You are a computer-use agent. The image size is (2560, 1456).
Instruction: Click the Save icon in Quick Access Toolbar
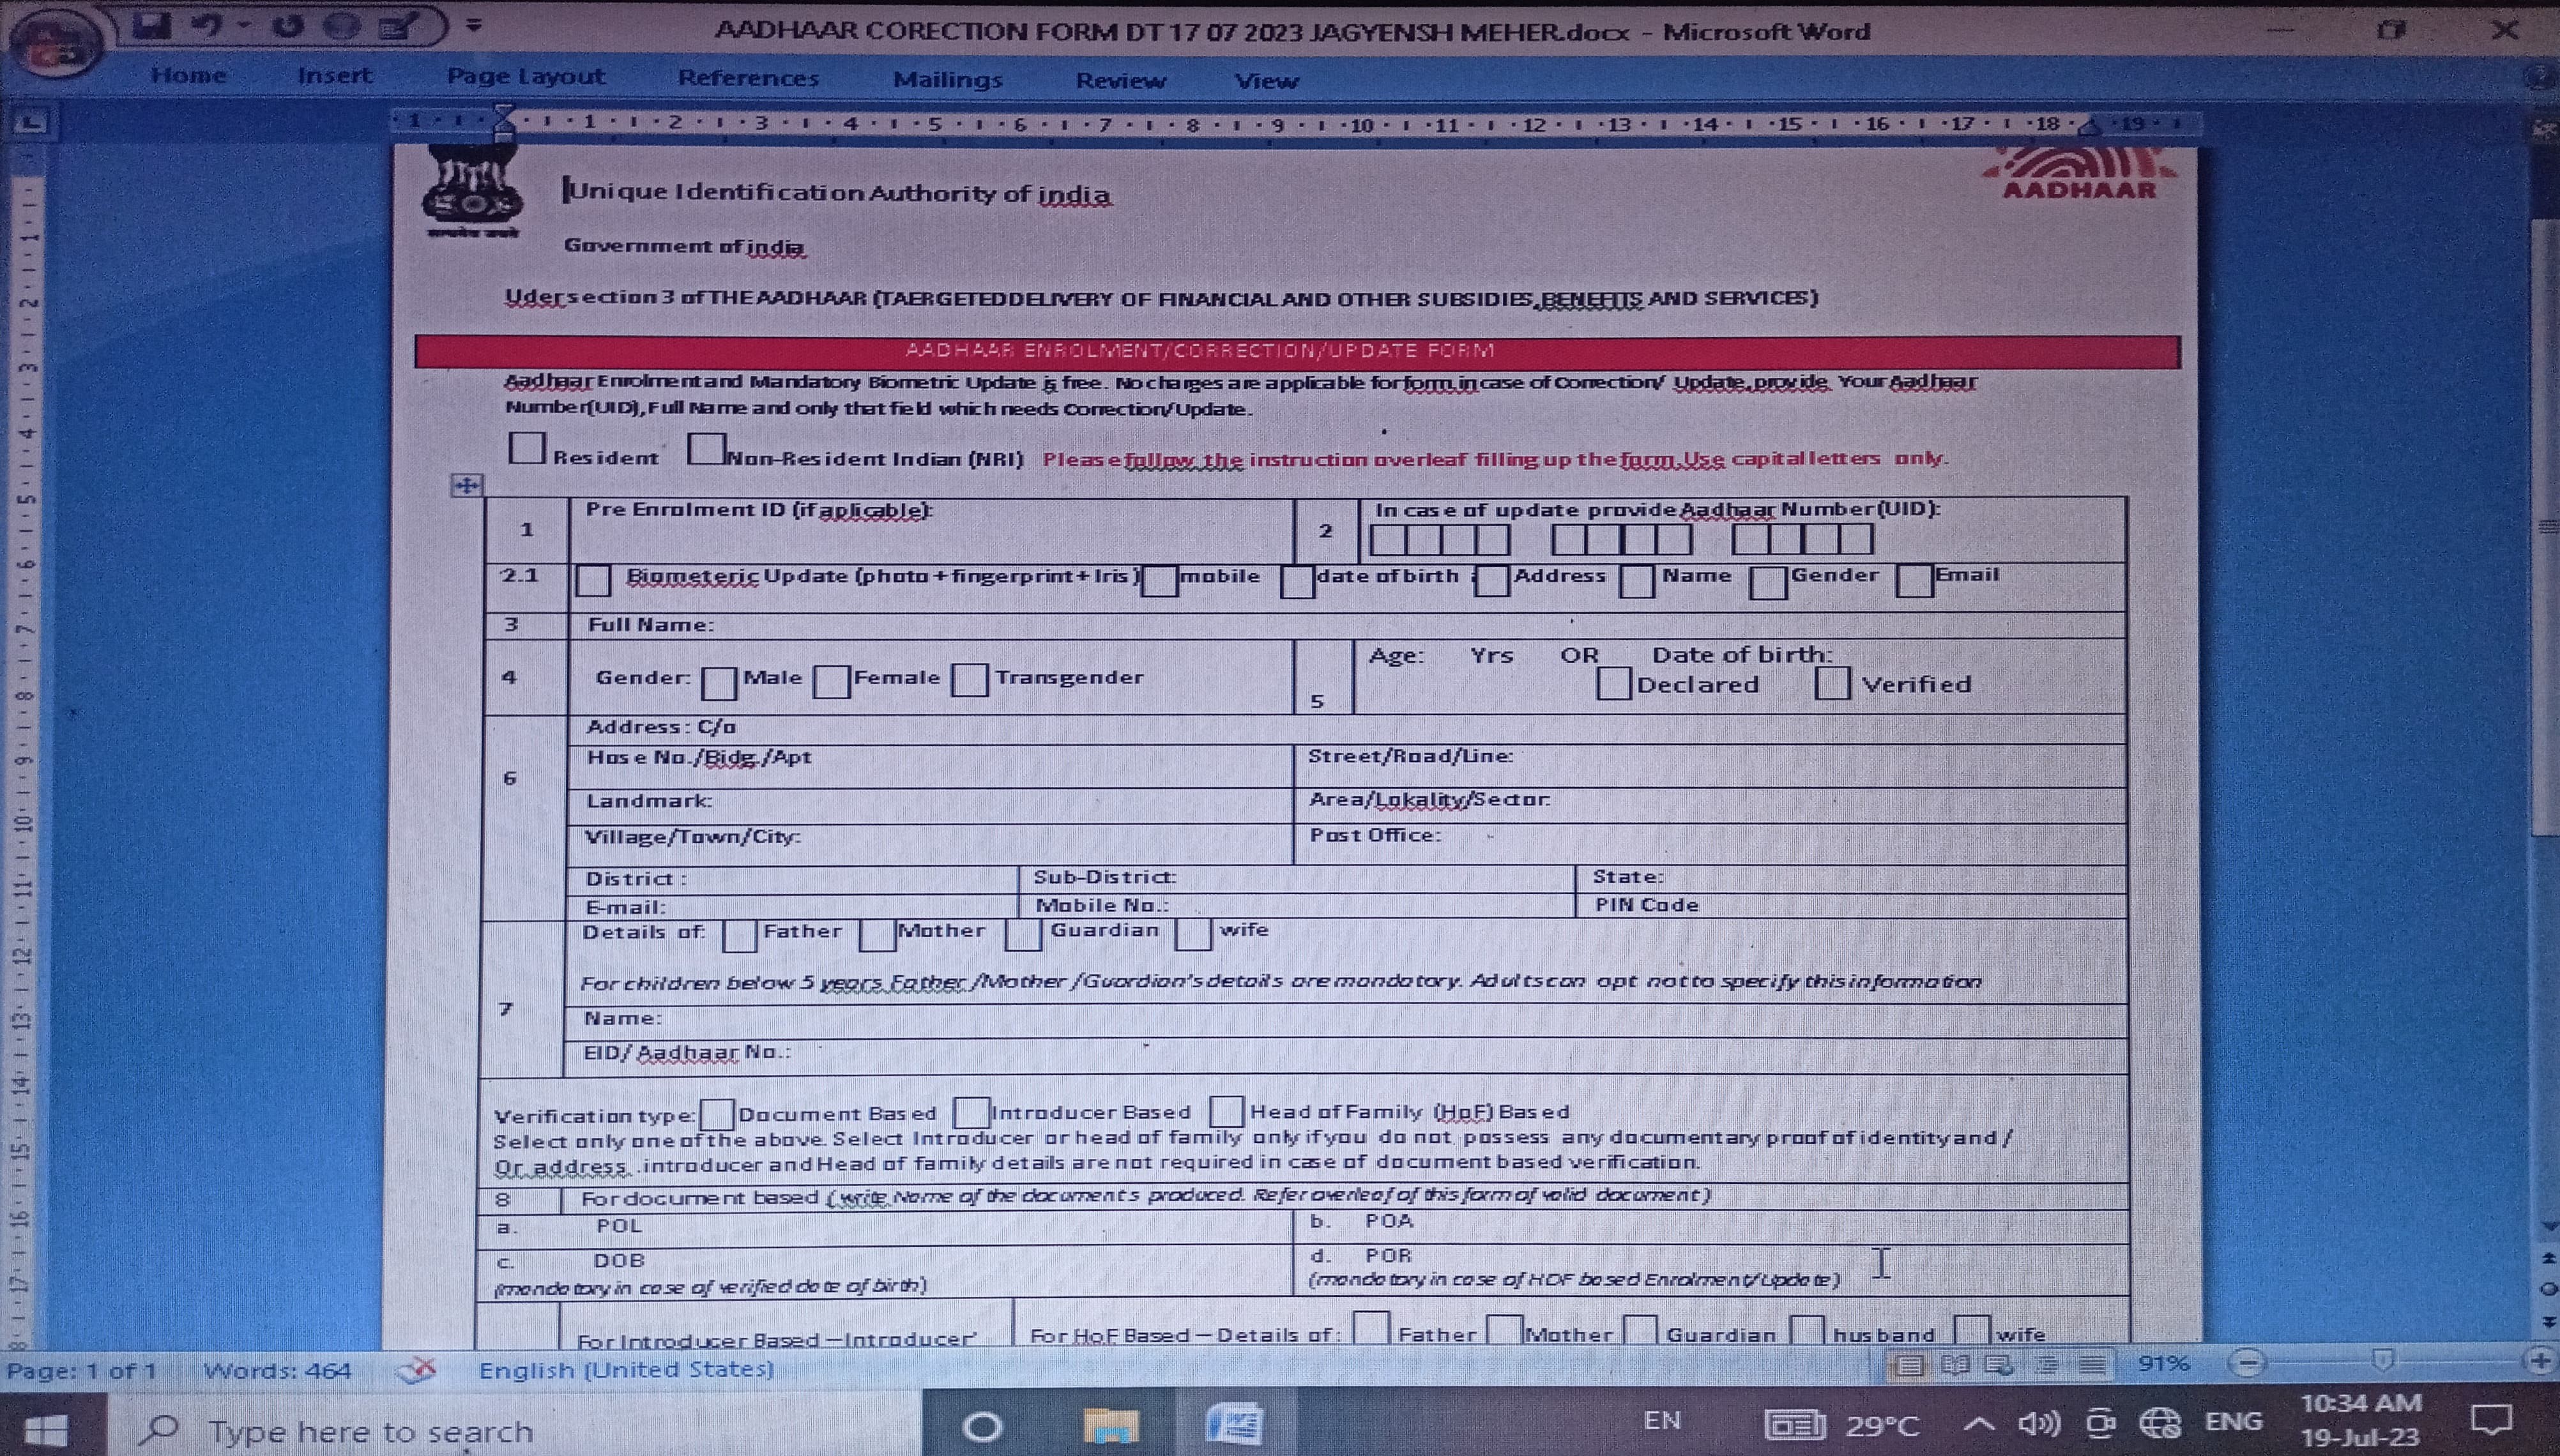click(153, 26)
